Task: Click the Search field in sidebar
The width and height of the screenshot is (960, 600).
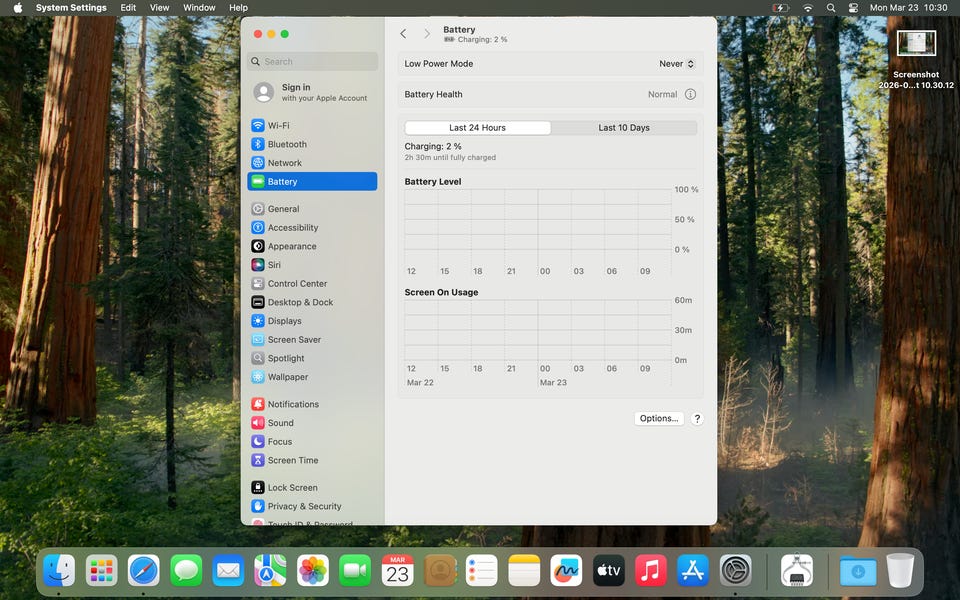Action: click(x=312, y=62)
